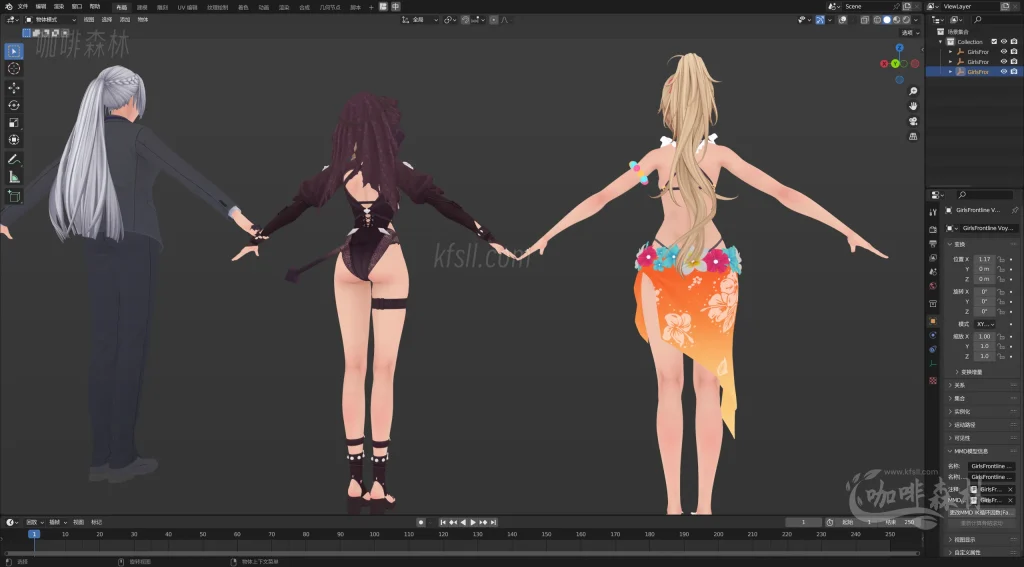Switch to rendered viewport shading
1024x567 pixels.
pyautogui.click(x=906, y=20)
